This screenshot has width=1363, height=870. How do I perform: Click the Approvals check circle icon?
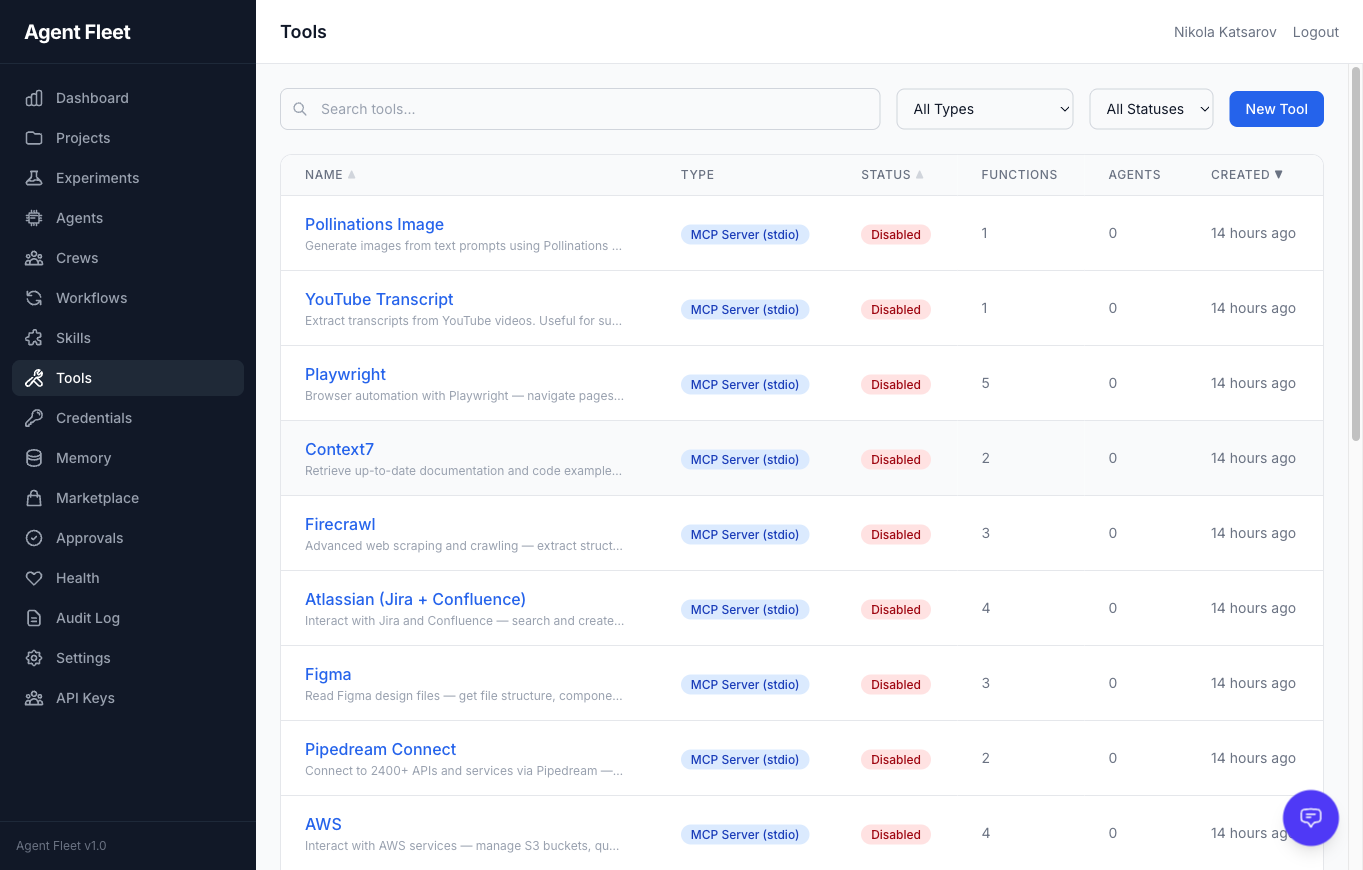click(34, 538)
